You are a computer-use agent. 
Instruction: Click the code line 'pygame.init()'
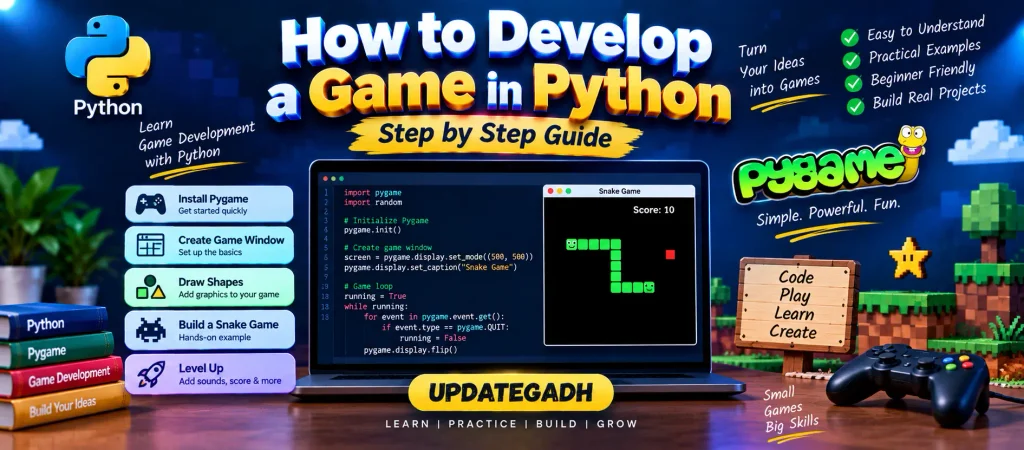pyautogui.click(x=372, y=230)
